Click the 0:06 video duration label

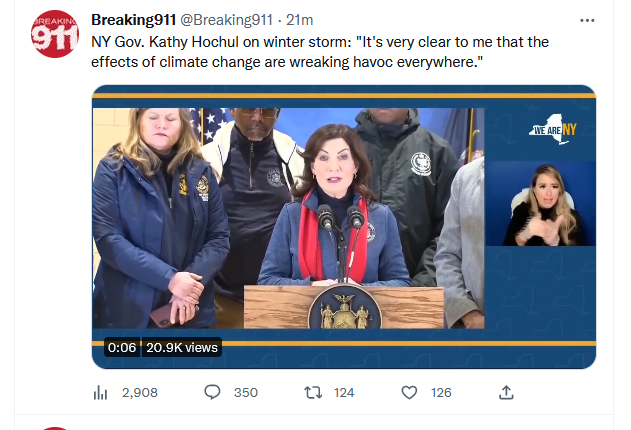click(x=122, y=347)
